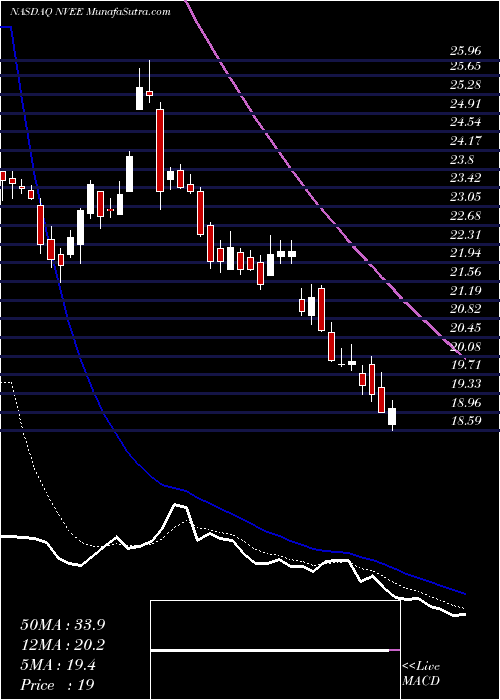This screenshot has width=500, height=700.
Task: Click the 20.08 price label
Action: 465,346
